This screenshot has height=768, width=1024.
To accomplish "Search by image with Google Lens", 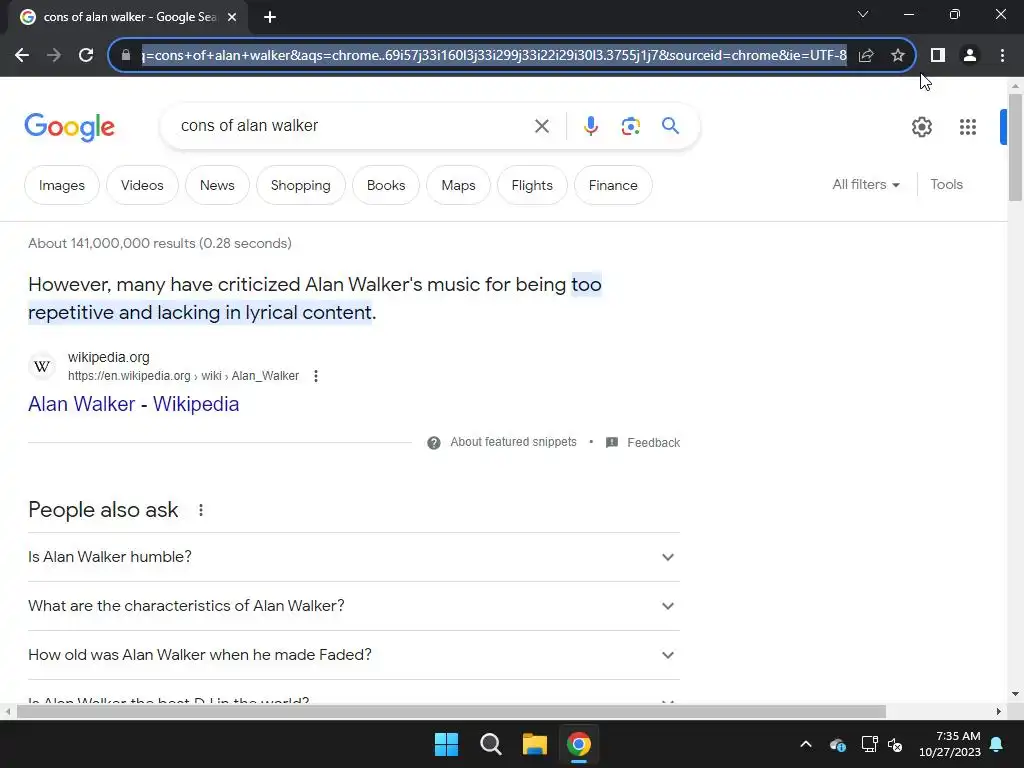I will click(630, 126).
